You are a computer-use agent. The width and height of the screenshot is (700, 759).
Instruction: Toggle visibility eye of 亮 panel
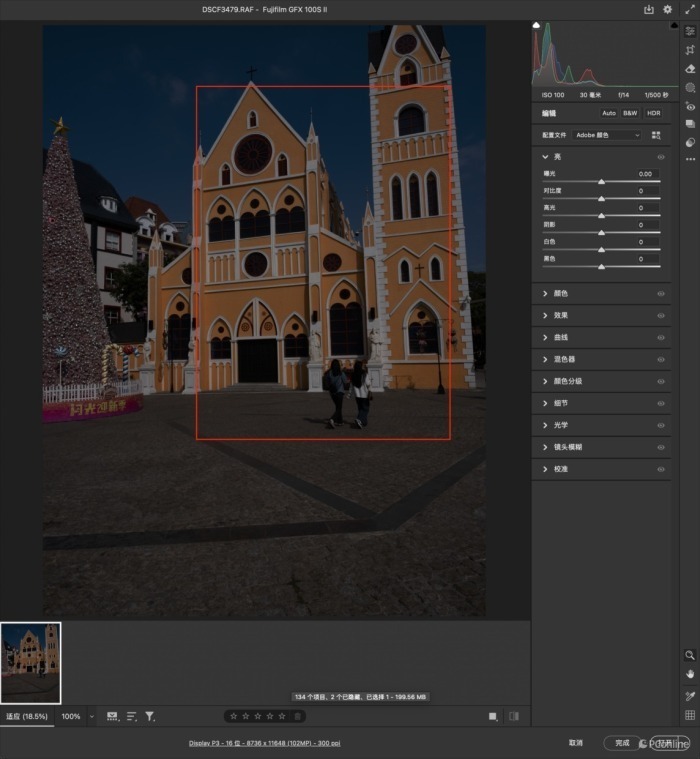point(661,157)
